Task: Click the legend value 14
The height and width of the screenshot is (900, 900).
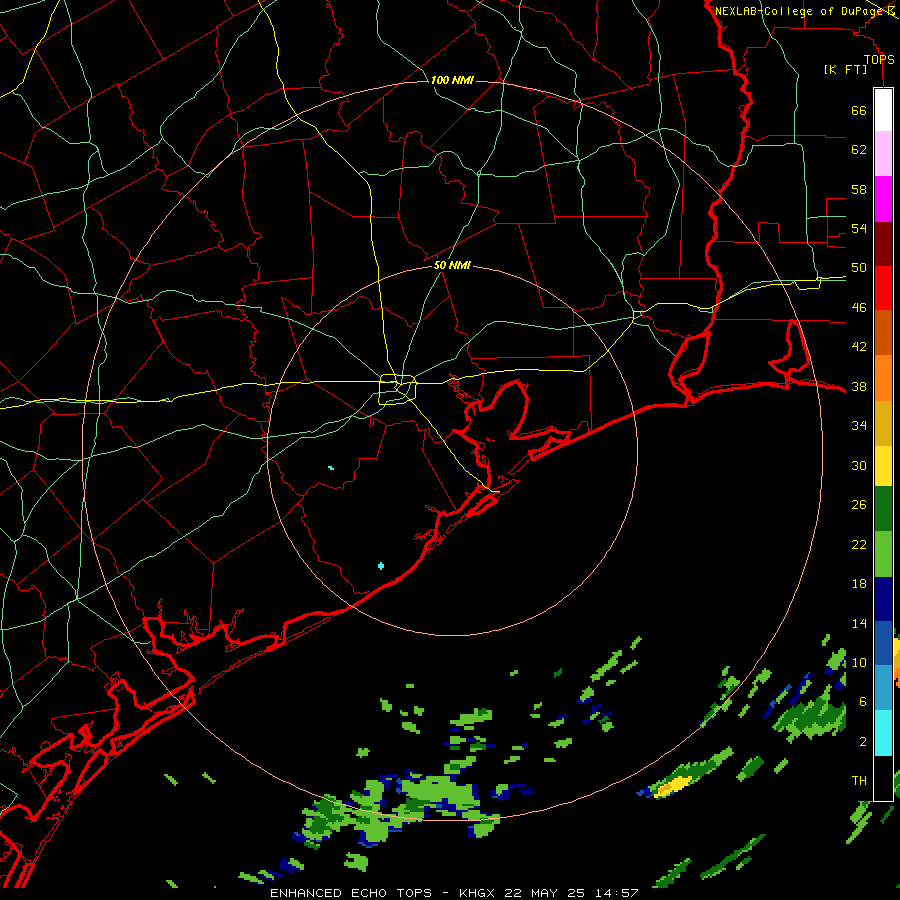Action: pyautogui.click(x=859, y=623)
